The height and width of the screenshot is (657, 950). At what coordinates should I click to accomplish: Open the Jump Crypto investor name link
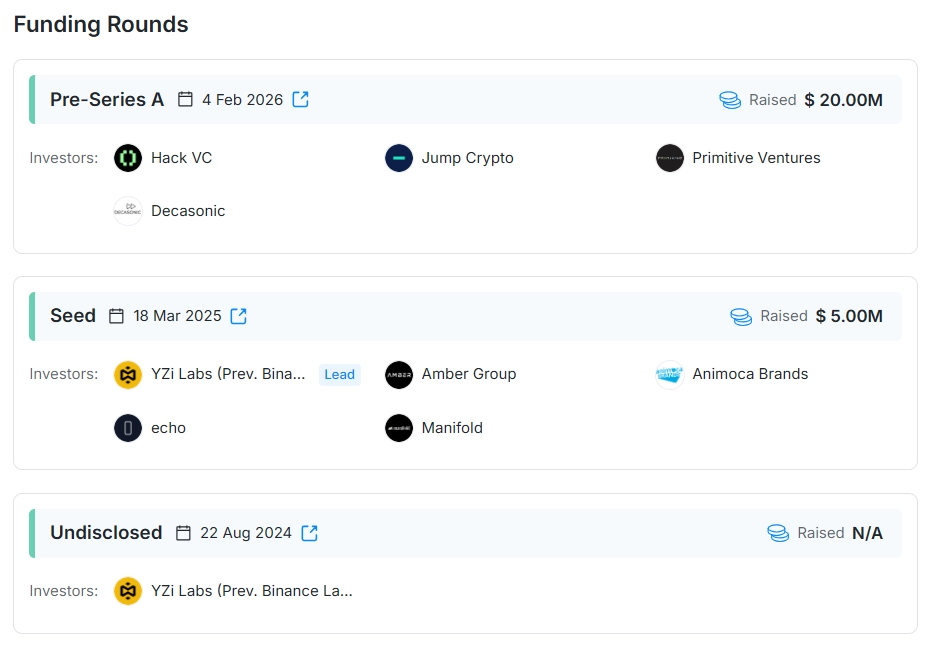click(467, 158)
